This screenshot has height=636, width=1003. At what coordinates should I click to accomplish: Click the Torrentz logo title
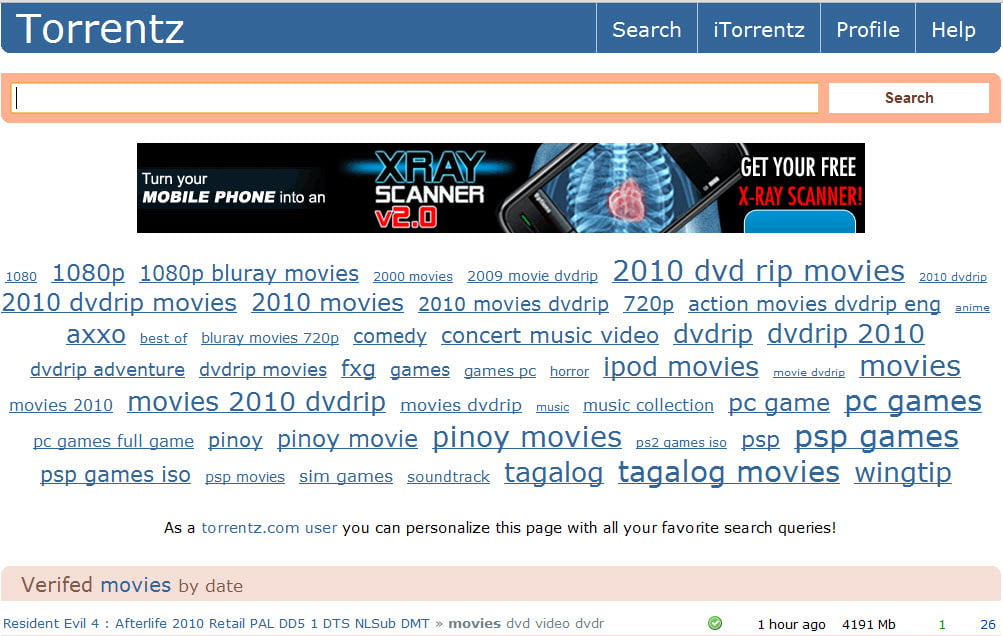click(x=100, y=29)
